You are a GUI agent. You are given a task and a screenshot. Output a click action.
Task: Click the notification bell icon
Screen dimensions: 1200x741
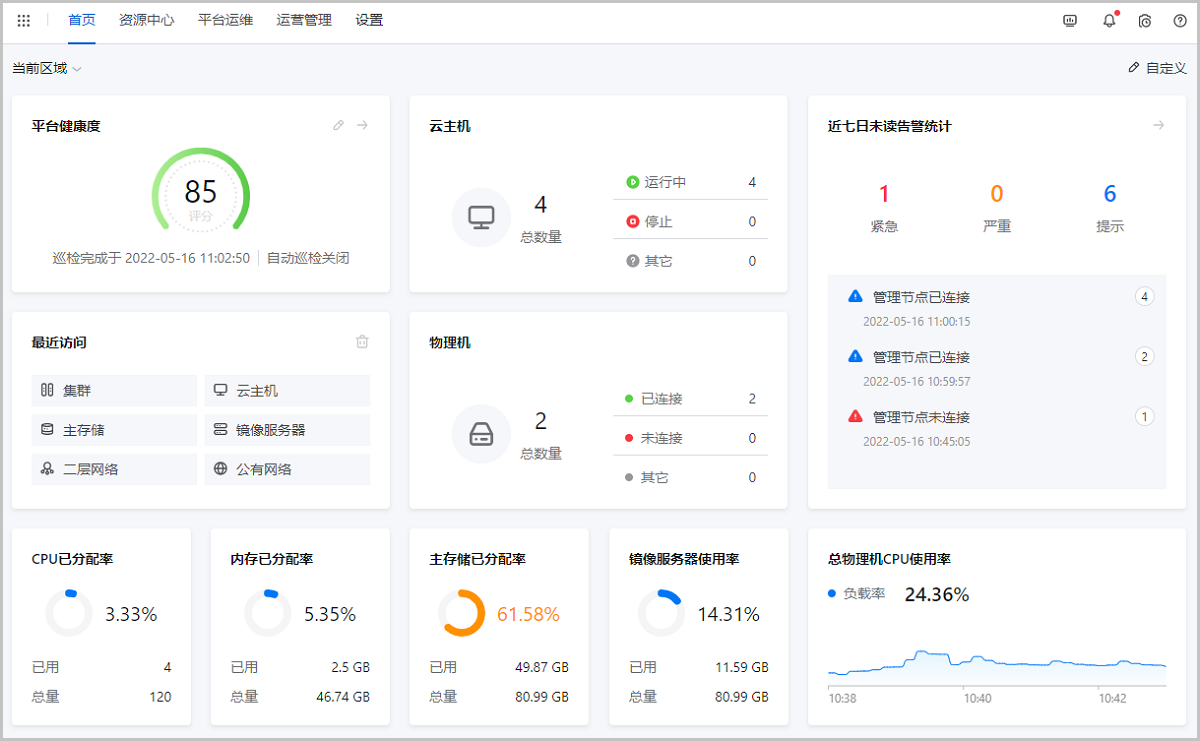point(1109,20)
